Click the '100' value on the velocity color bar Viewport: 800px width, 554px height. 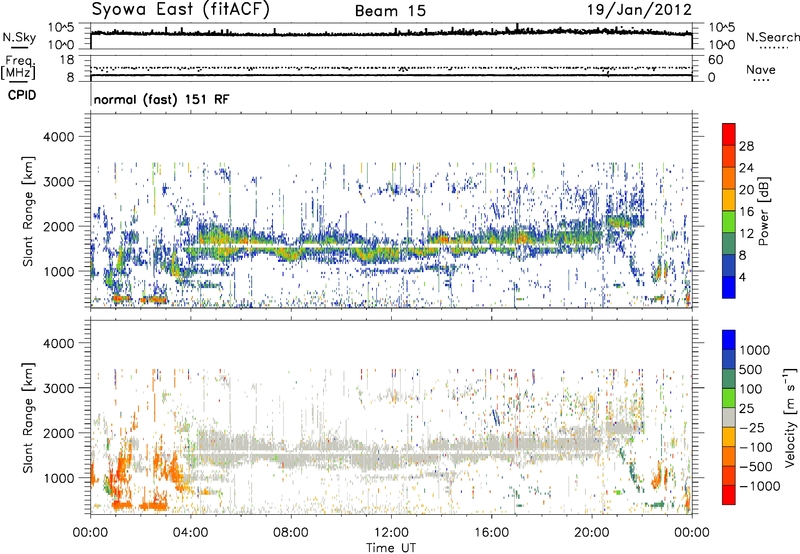[751, 389]
